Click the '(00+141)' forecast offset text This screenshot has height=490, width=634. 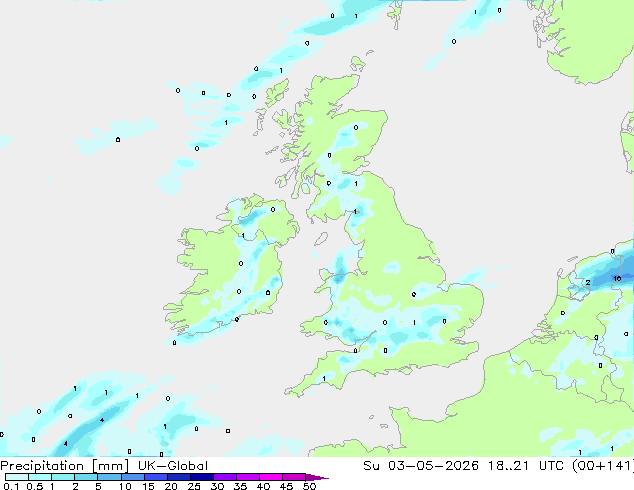click(x=603, y=466)
